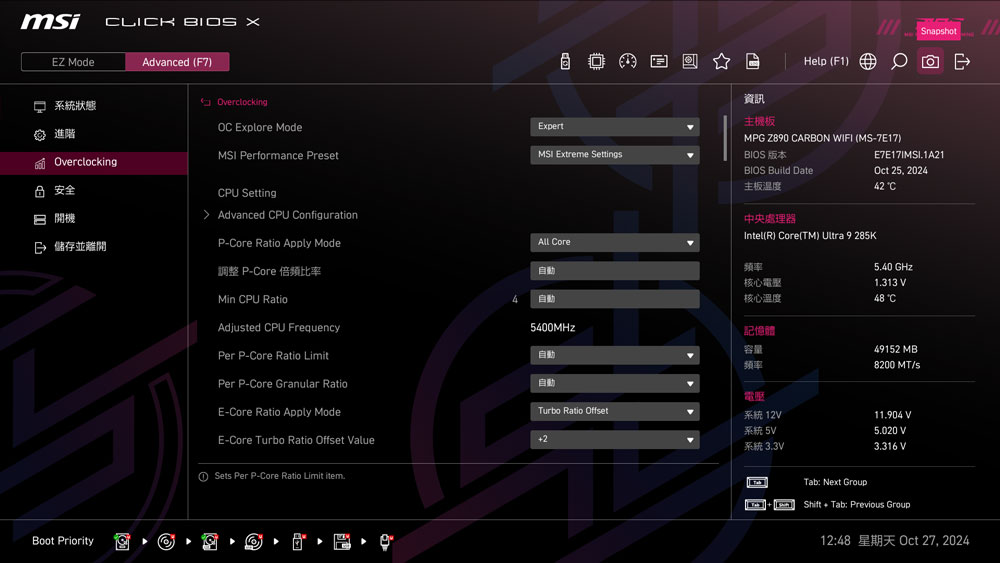Select the first CD/DVD disc boot device
The width and height of the screenshot is (1000, 563).
coord(166,541)
